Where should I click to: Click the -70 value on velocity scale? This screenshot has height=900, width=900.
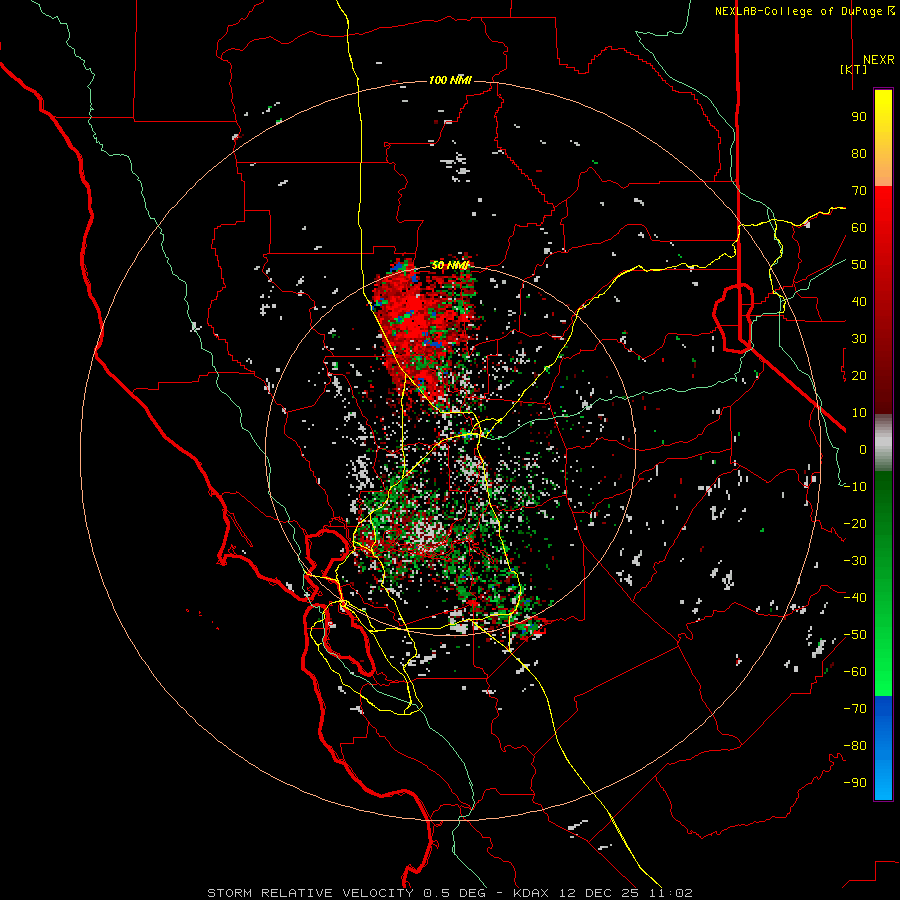[x=855, y=709]
